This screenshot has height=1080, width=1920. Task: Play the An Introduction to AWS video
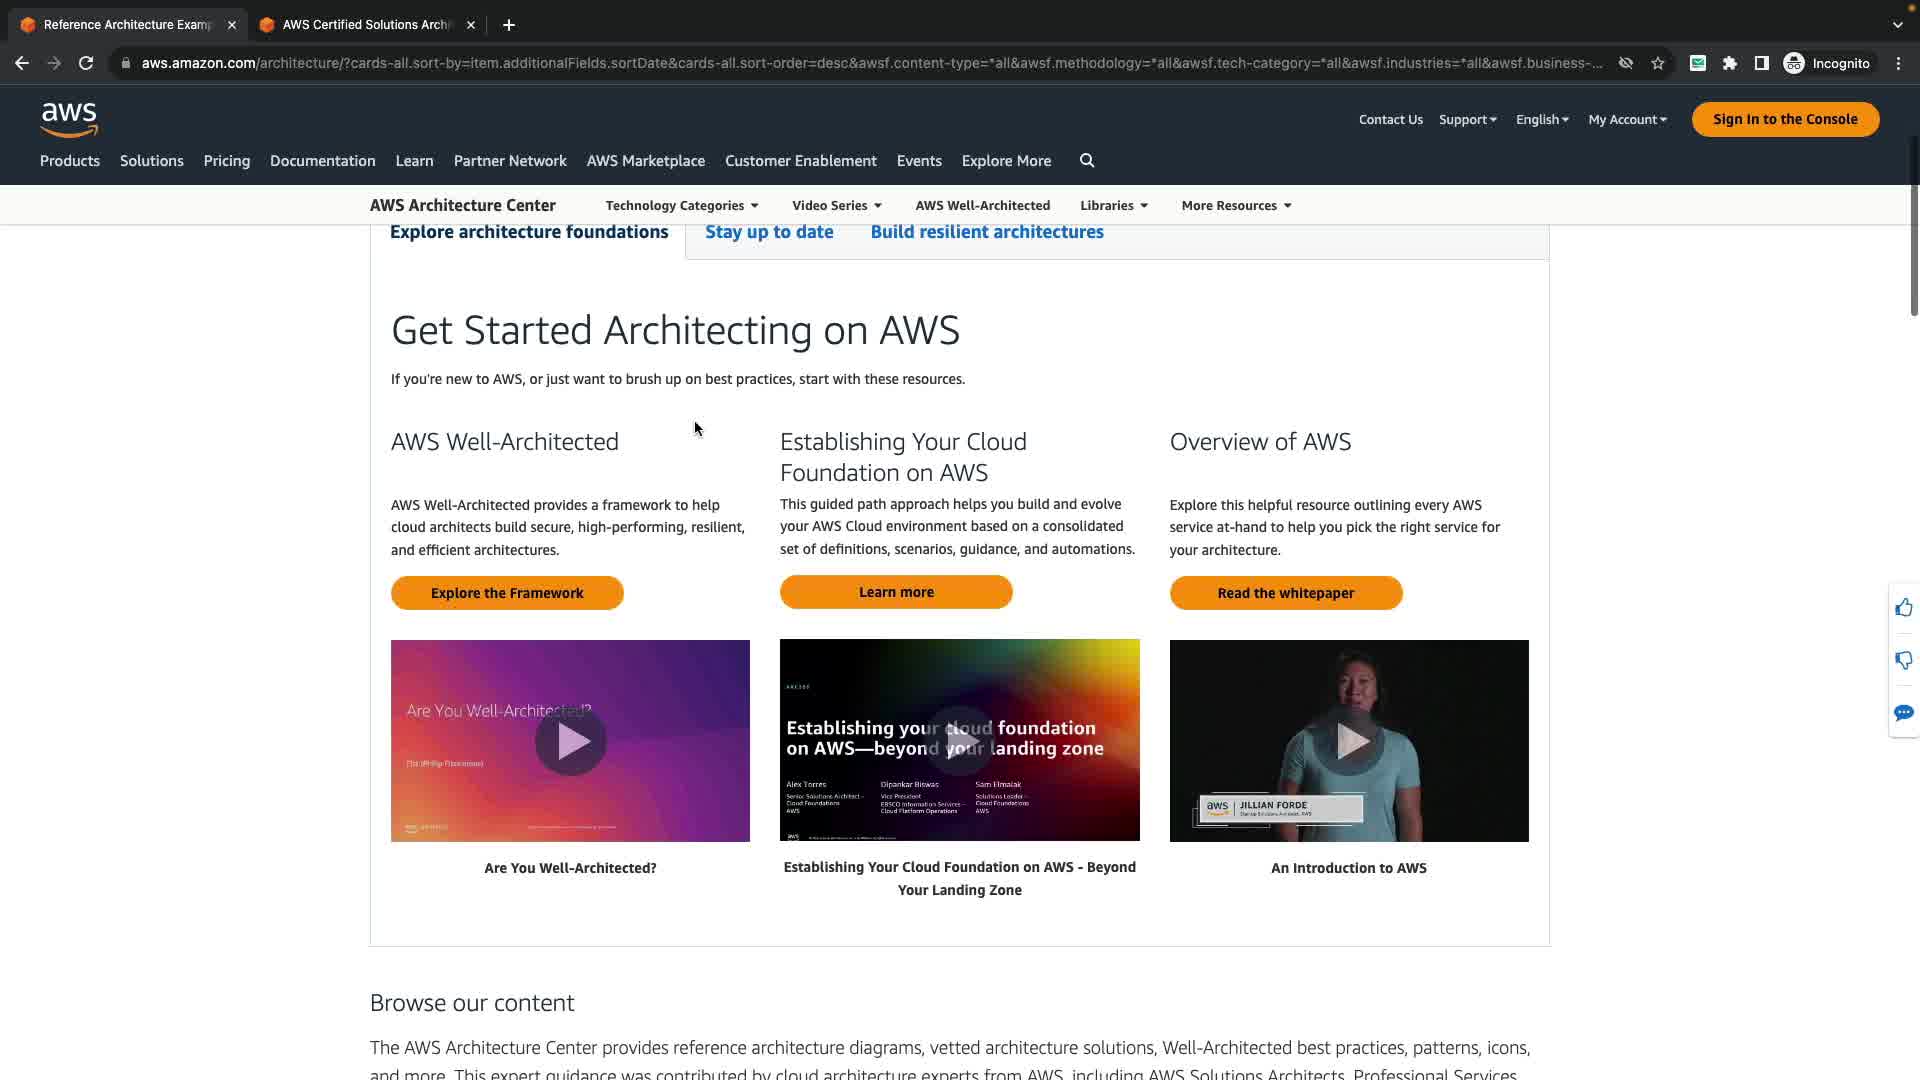click(x=1348, y=741)
